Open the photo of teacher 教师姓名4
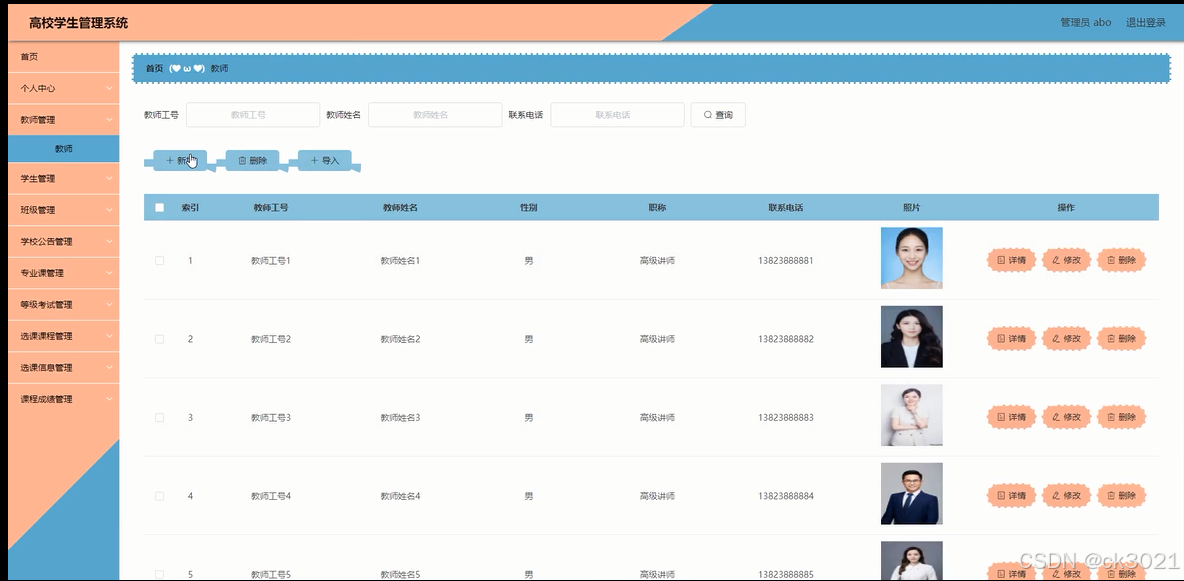This screenshot has height=581, width=1184. 911,493
